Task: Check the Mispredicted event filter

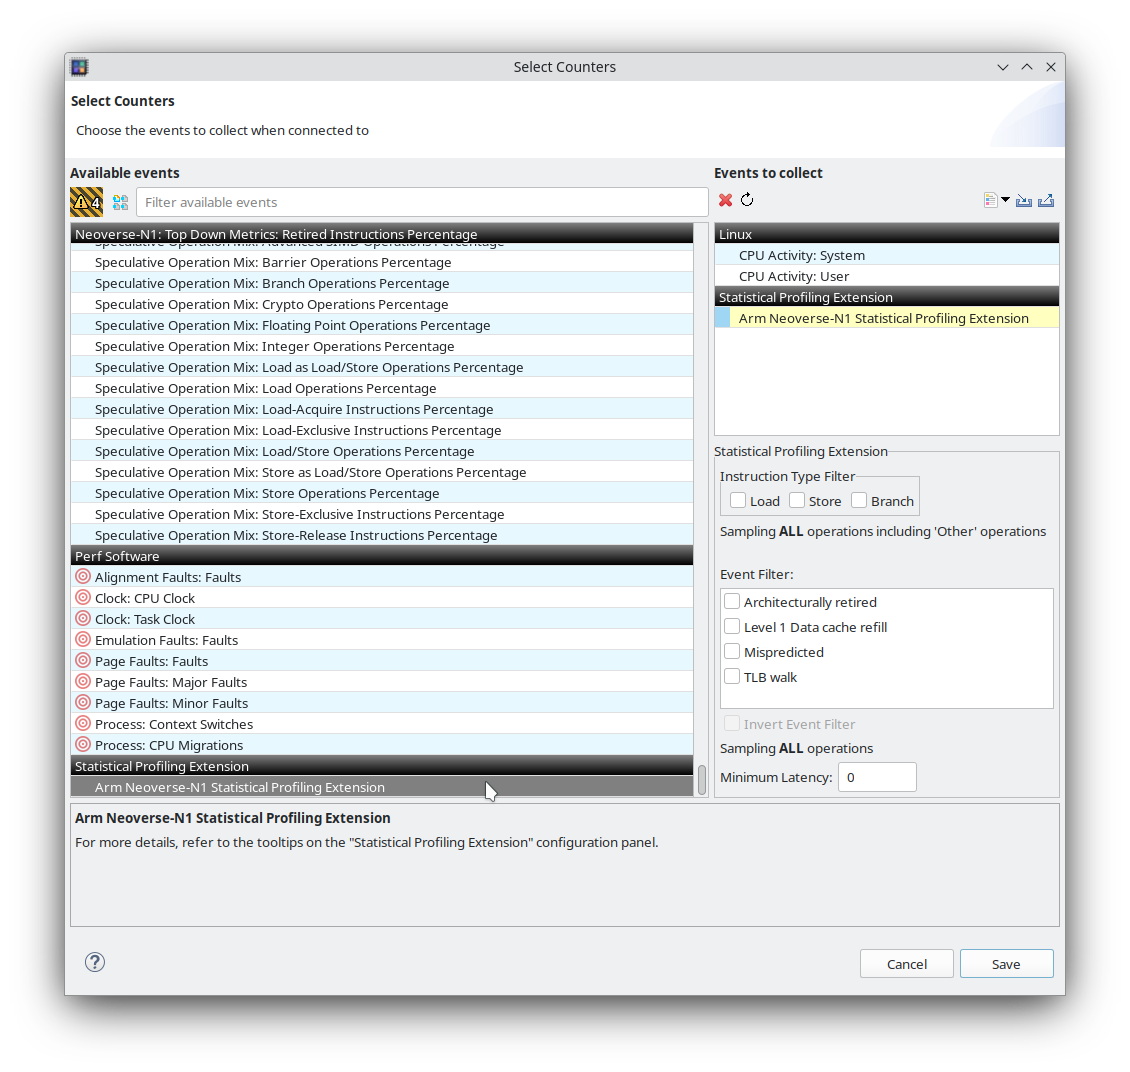Action: coord(731,651)
